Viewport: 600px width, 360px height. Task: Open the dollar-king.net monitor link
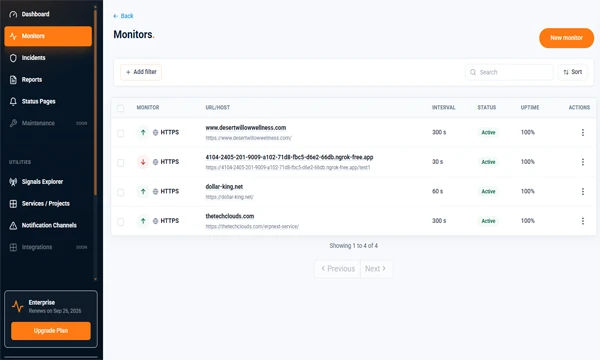pyautogui.click(x=224, y=187)
